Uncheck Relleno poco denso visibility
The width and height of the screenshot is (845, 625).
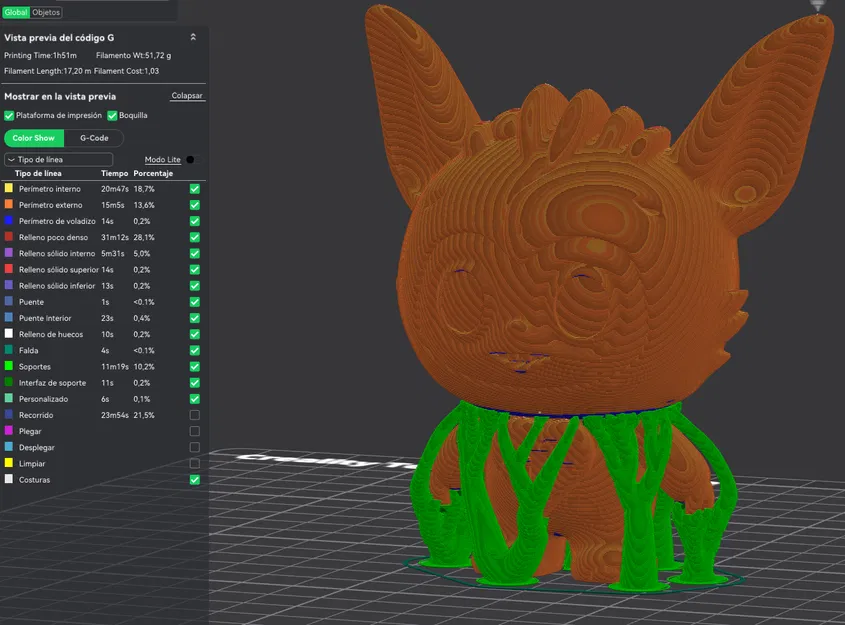[194, 237]
